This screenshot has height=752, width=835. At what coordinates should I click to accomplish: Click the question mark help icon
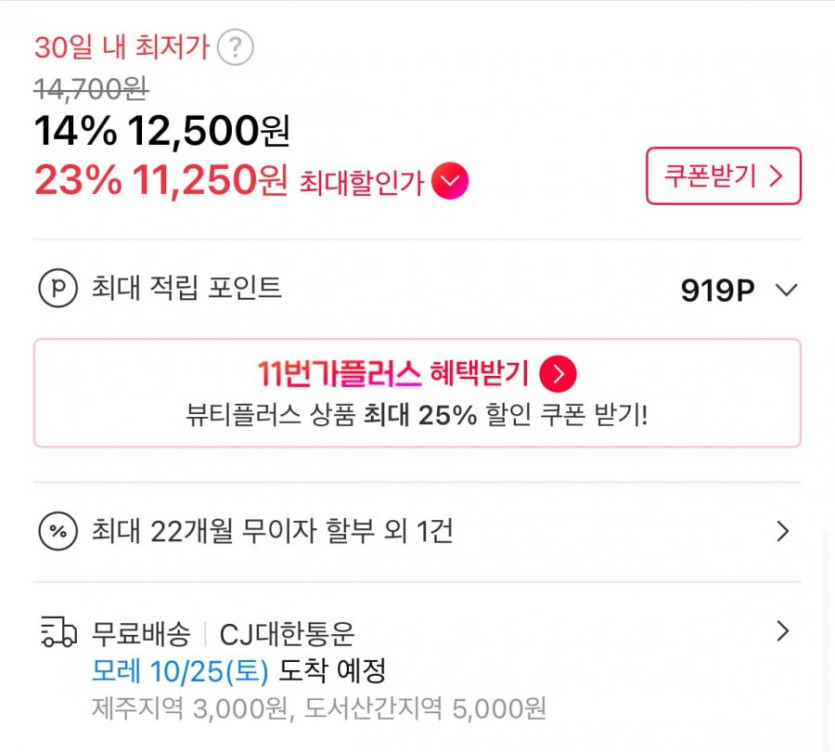point(235,47)
